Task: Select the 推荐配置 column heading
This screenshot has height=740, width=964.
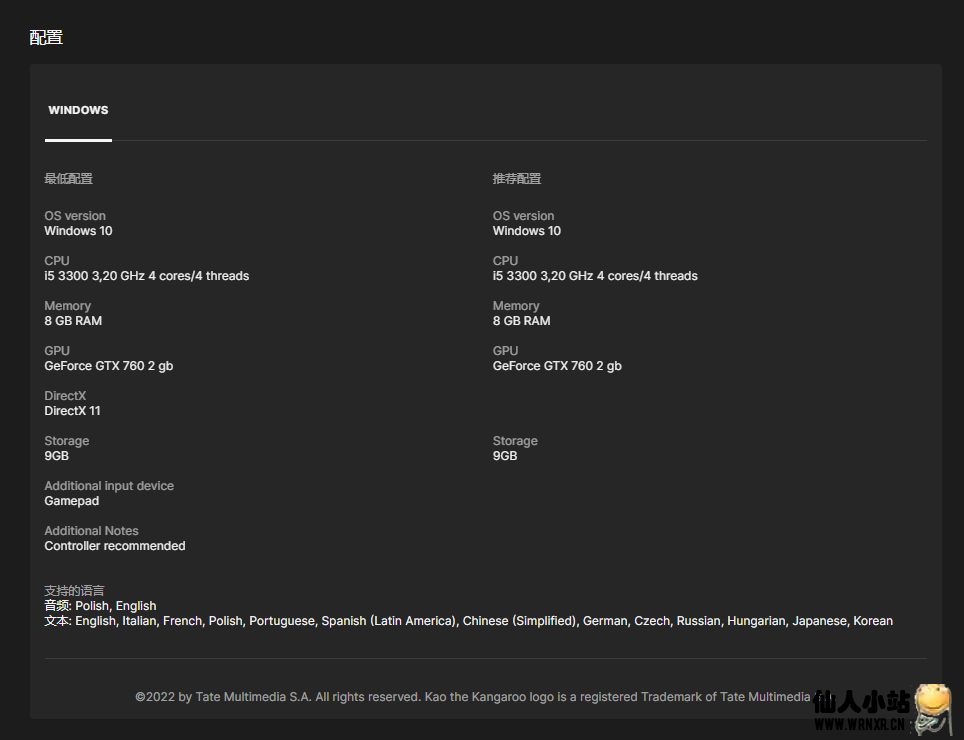Action: tap(516, 179)
